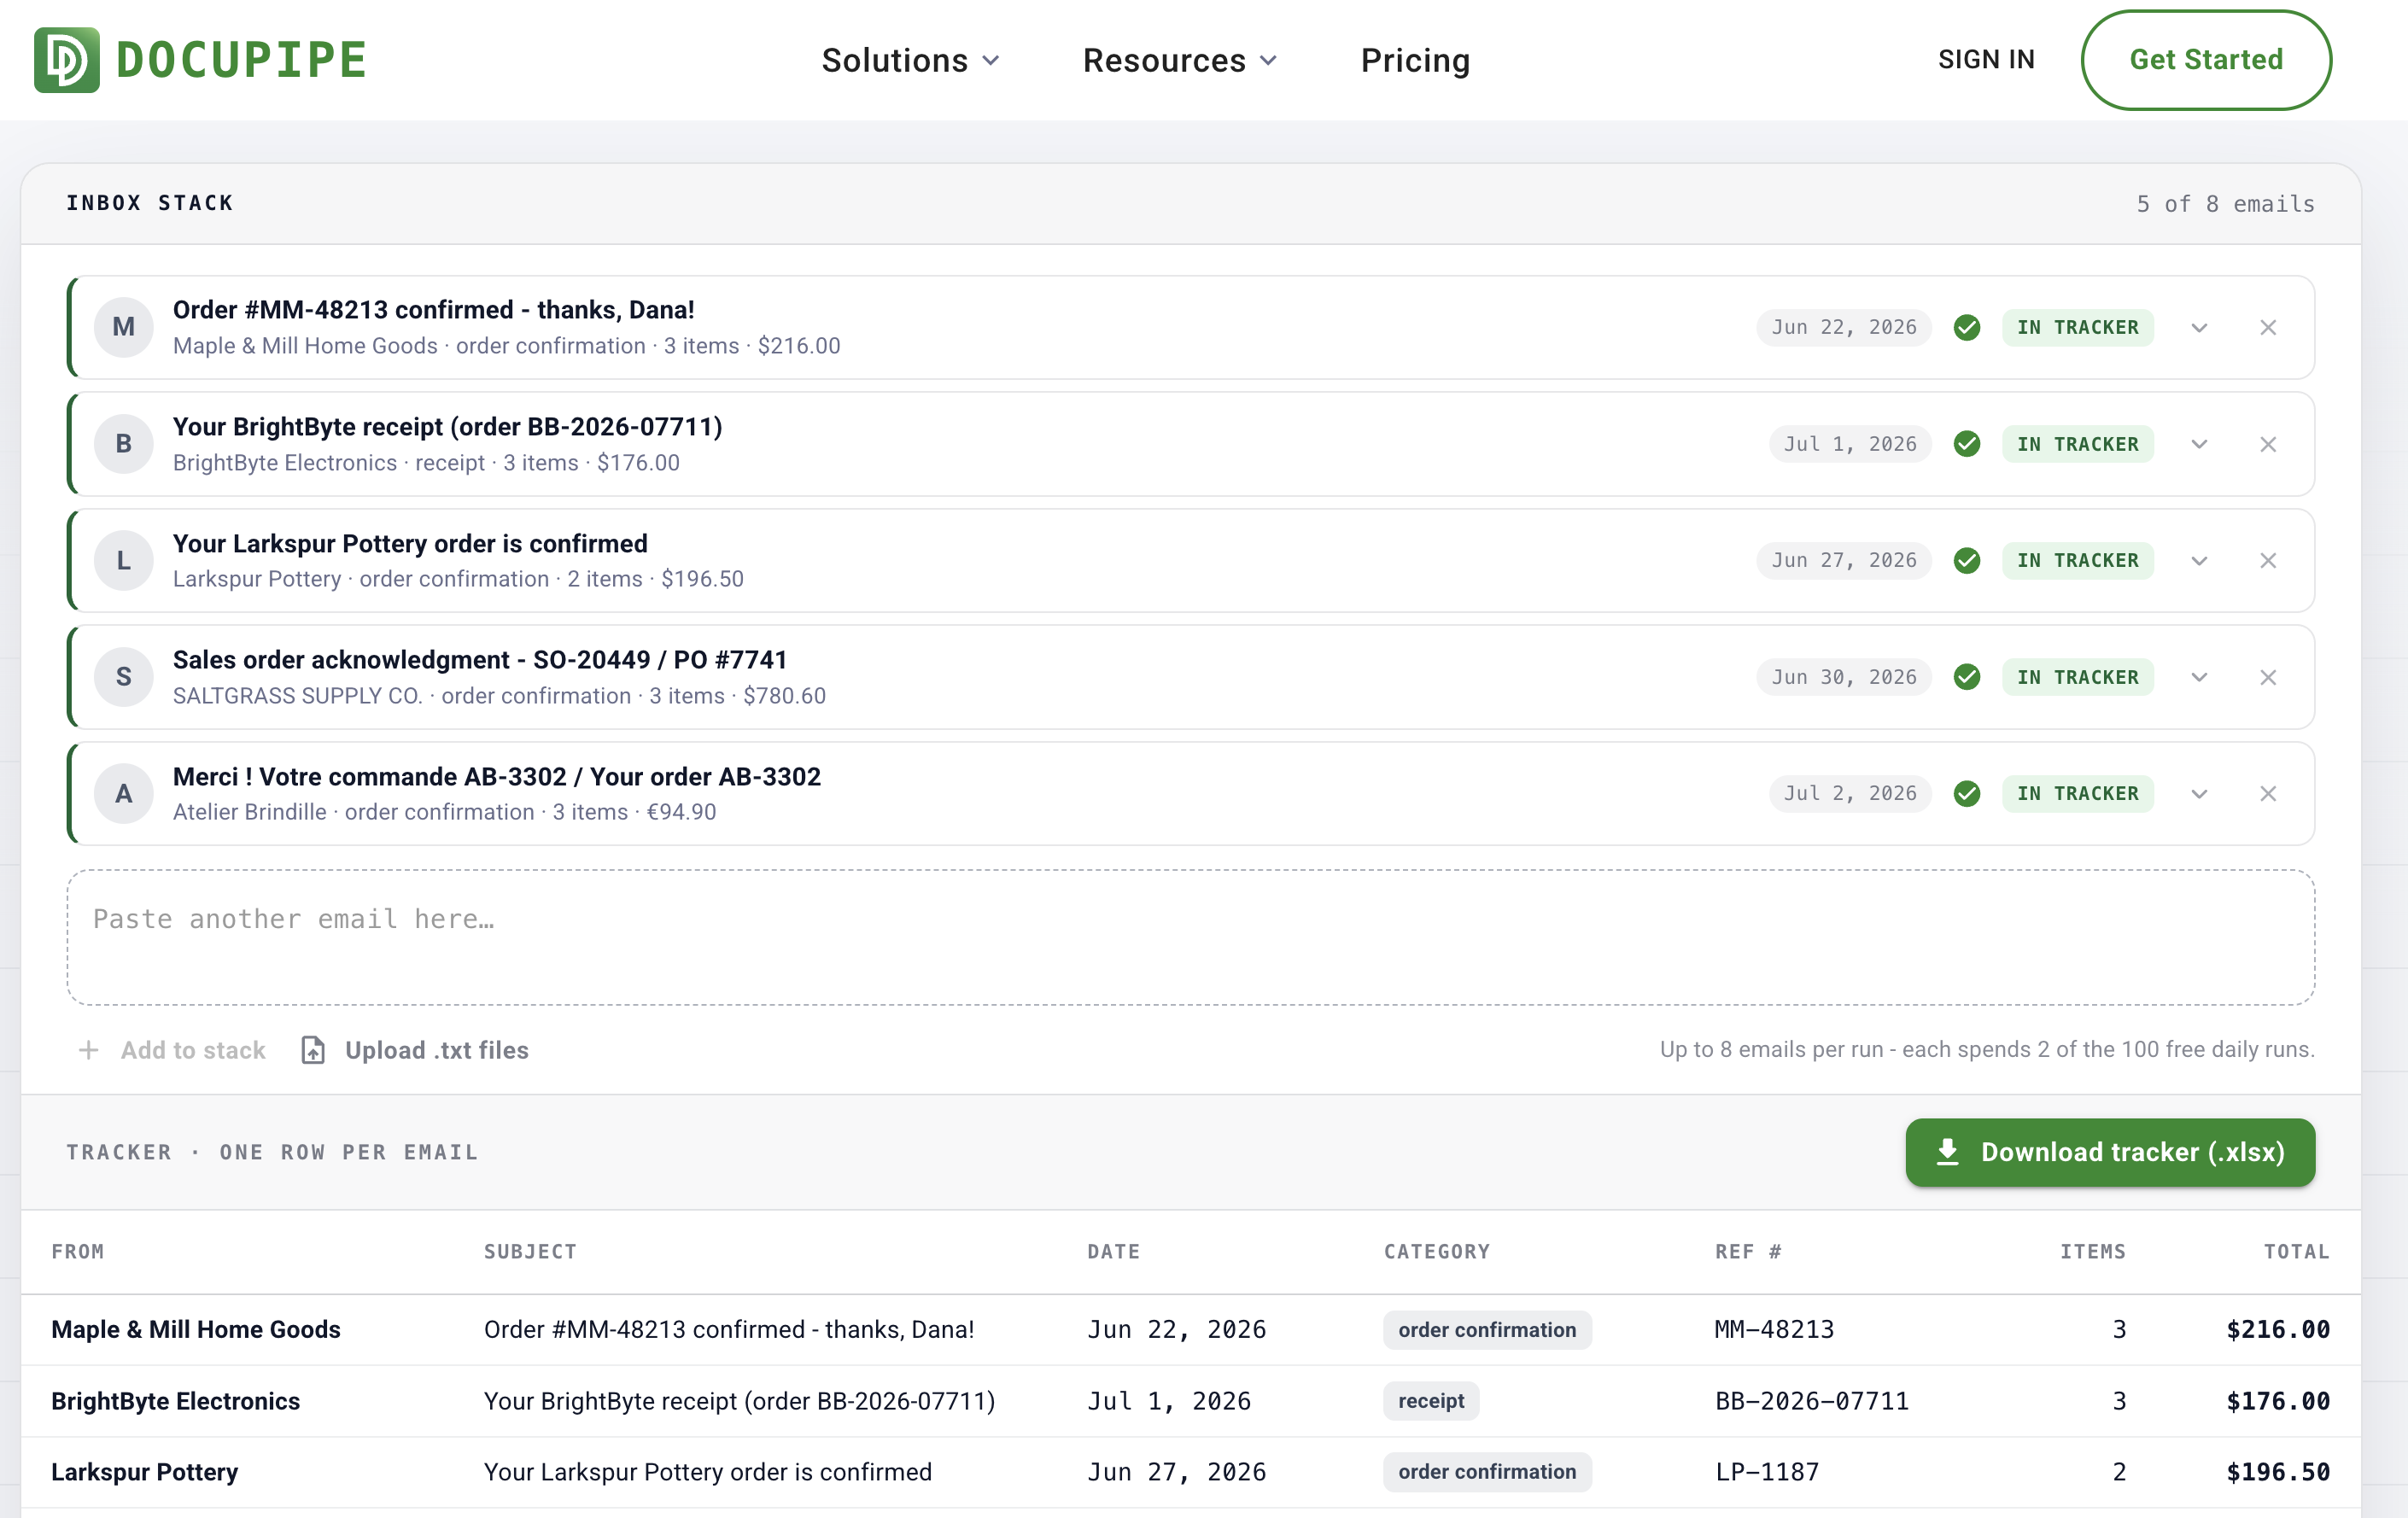Click ref number BB-2026-07711 in tracker
Viewport: 2408px width, 1518px height.
tap(1812, 1402)
